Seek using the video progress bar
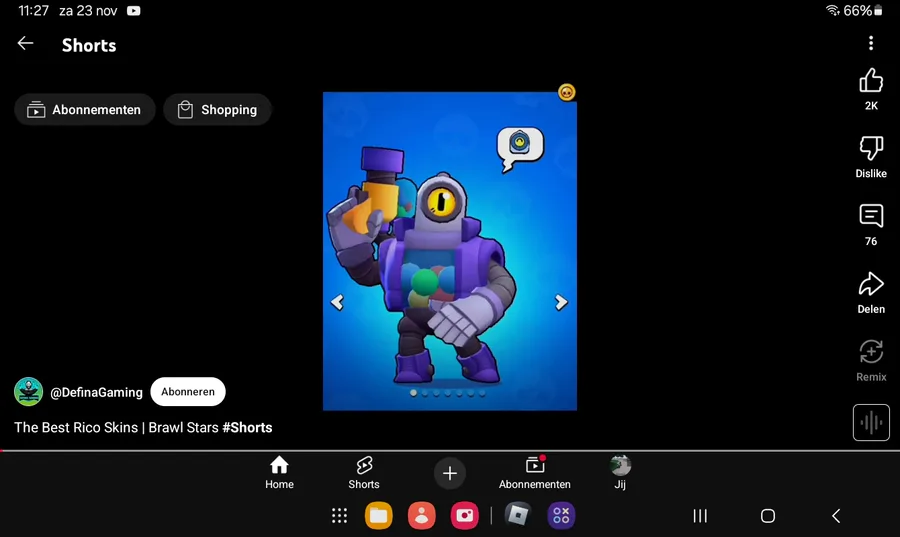Image resolution: width=900 pixels, height=537 pixels. (x=450, y=451)
